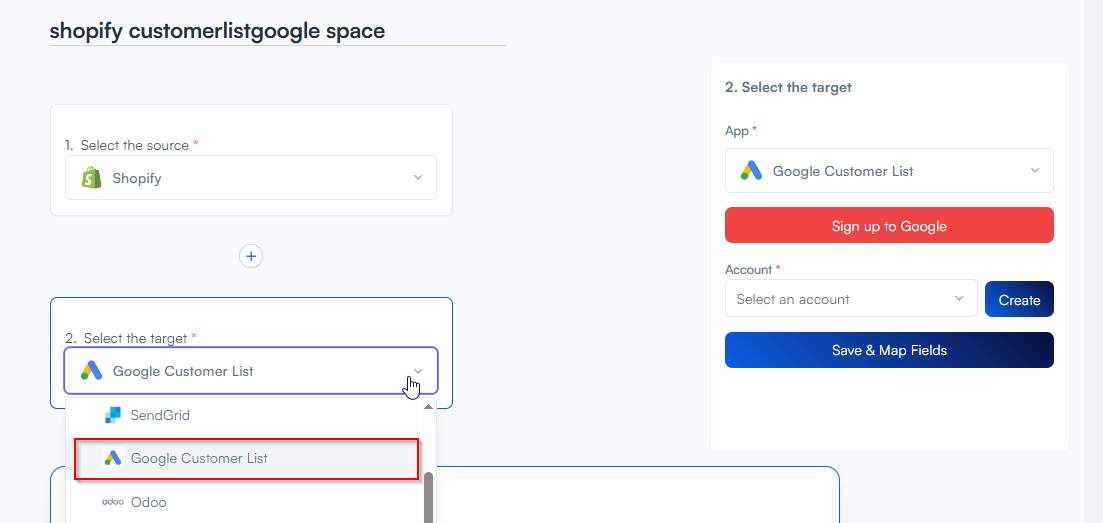Collapse the target dropdown using its chevron
The image size is (1103, 523).
pos(418,371)
